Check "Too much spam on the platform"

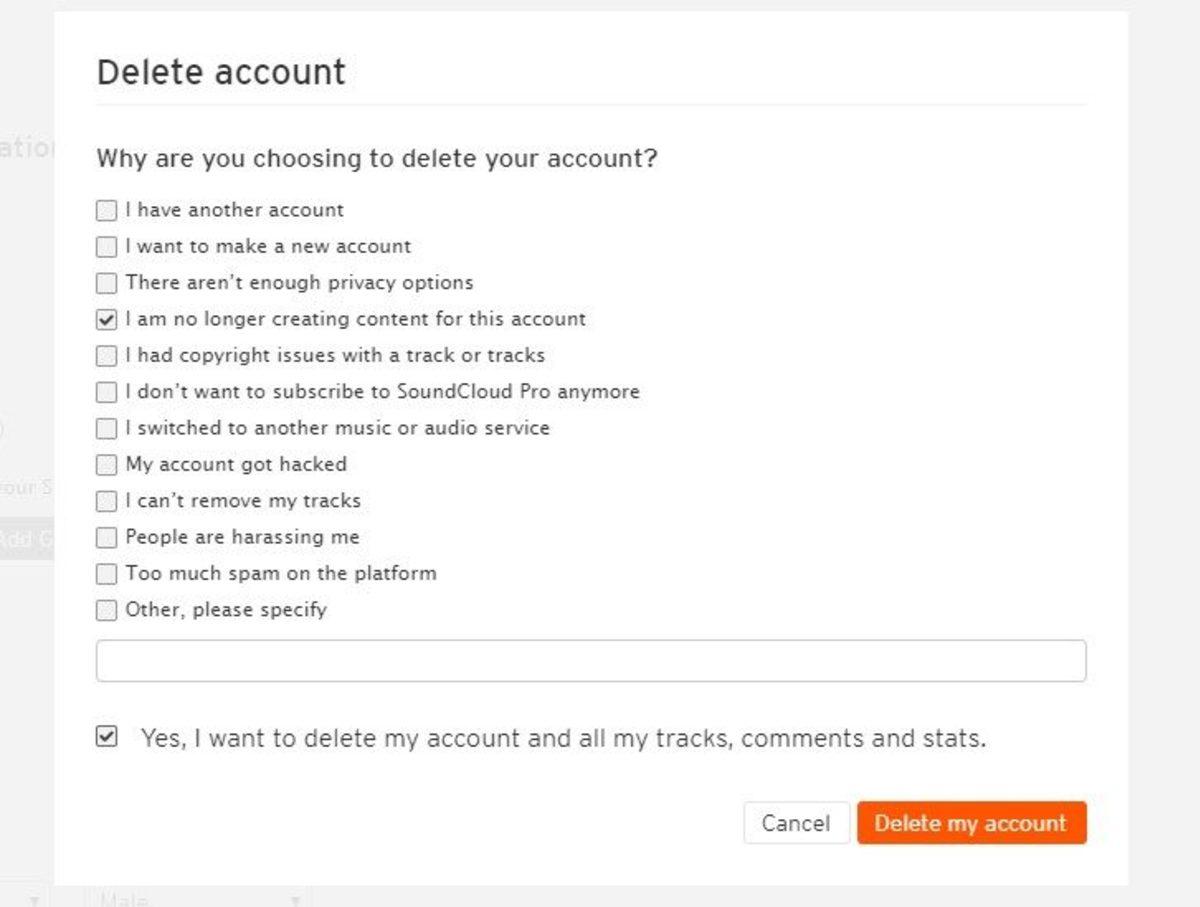pyautogui.click(x=106, y=573)
